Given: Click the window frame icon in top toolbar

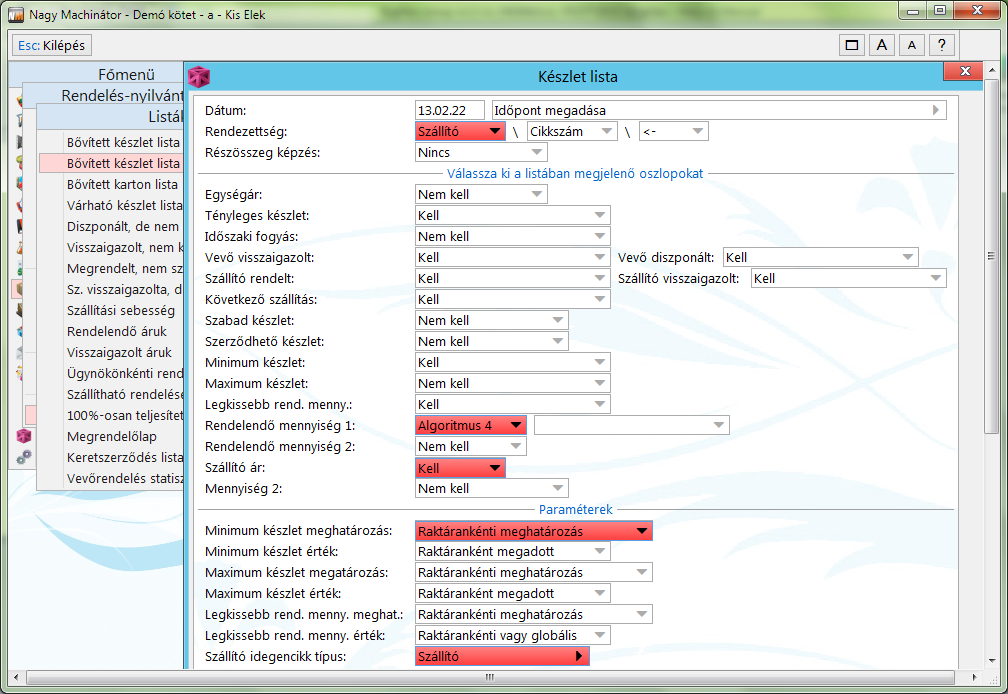Looking at the screenshot, I should coord(852,45).
